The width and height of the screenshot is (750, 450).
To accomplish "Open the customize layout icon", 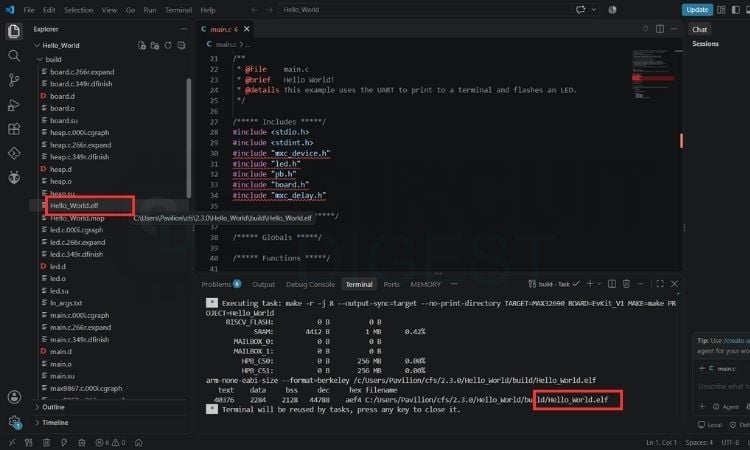I will pos(721,10).
